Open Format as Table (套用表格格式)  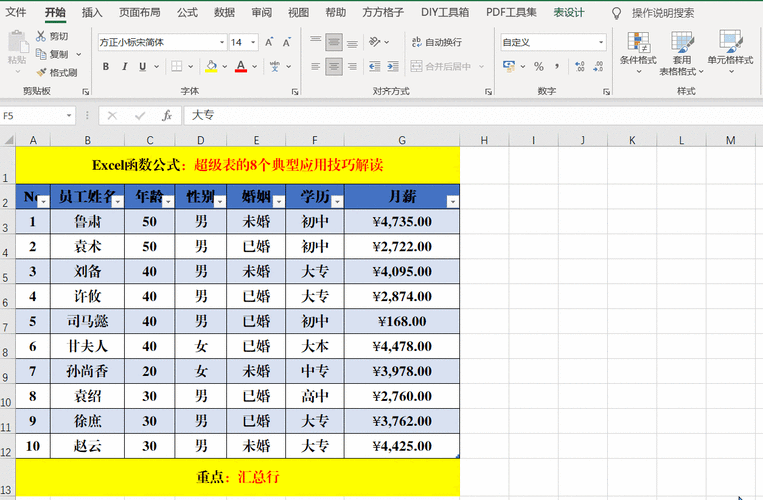[x=682, y=53]
